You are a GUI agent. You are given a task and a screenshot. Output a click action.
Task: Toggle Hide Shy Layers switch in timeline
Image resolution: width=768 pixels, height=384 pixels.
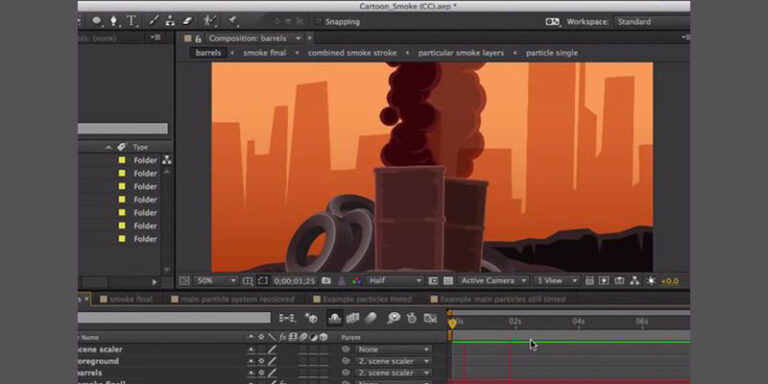tap(335, 318)
